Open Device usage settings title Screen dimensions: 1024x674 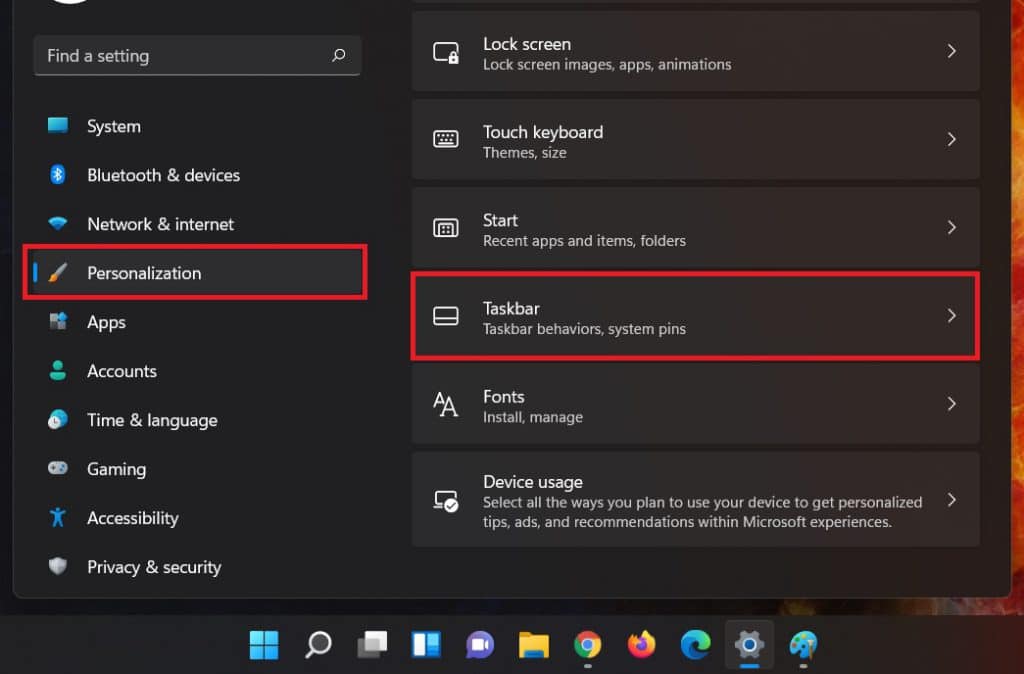tap(533, 482)
